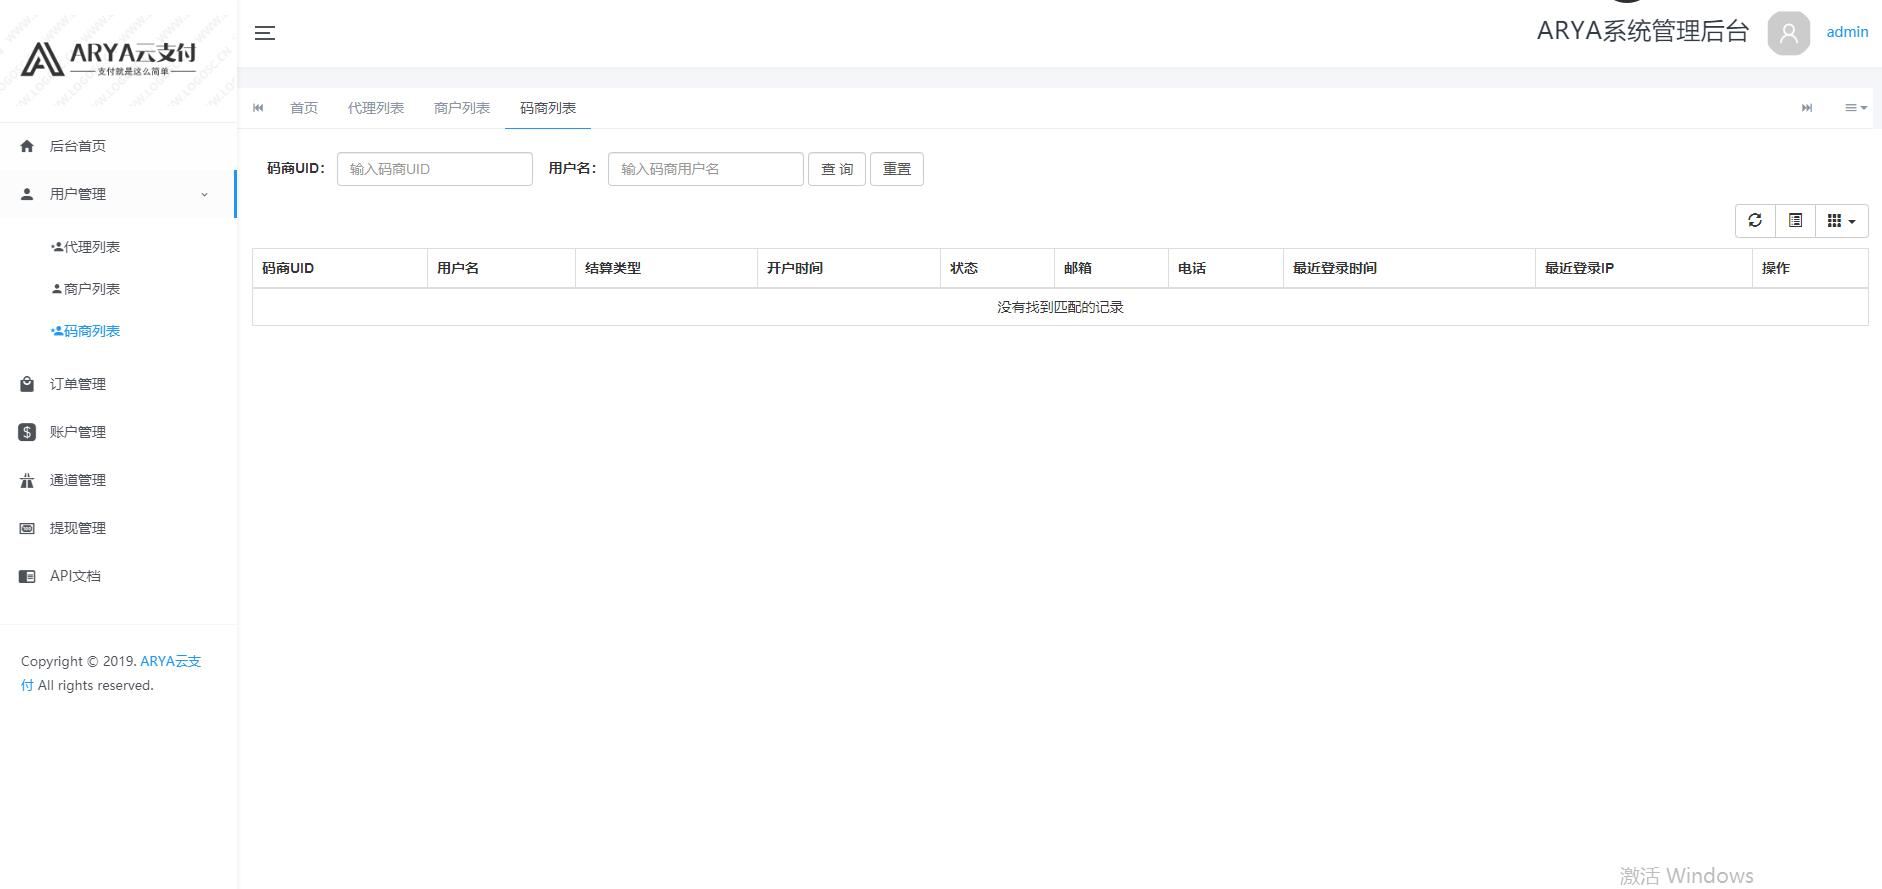Open the admin user menu
Viewport: 1882px width, 889px height.
click(1847, 32)
